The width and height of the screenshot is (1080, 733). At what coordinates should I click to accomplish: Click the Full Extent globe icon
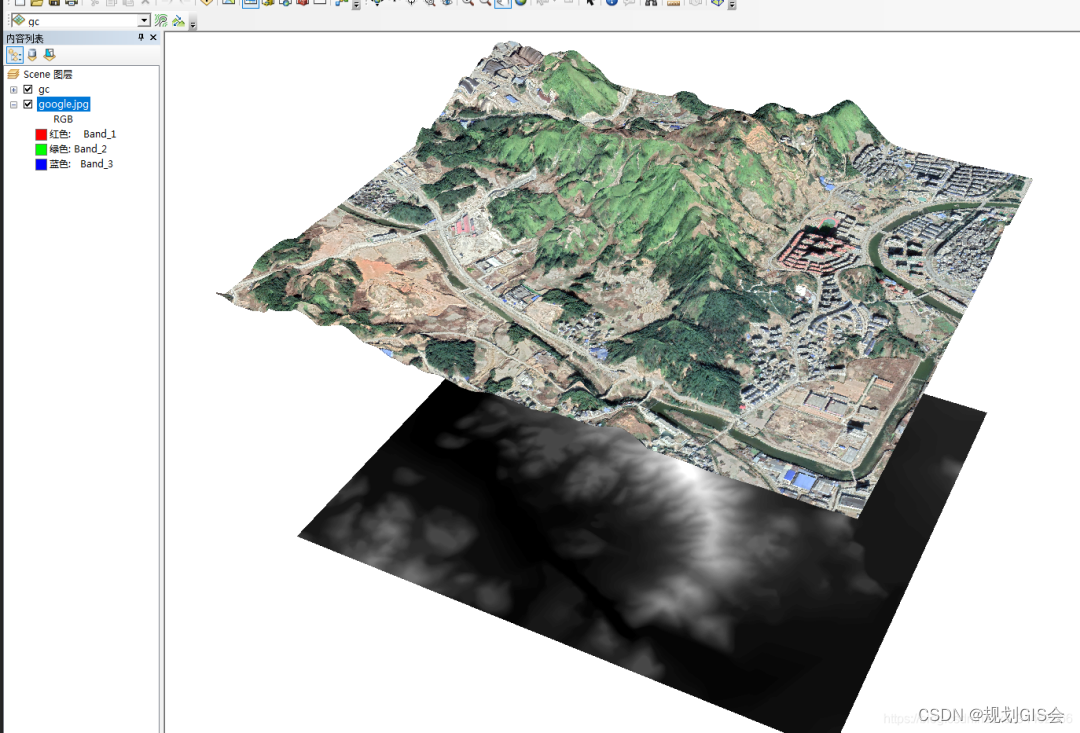(x=521, y=4)
